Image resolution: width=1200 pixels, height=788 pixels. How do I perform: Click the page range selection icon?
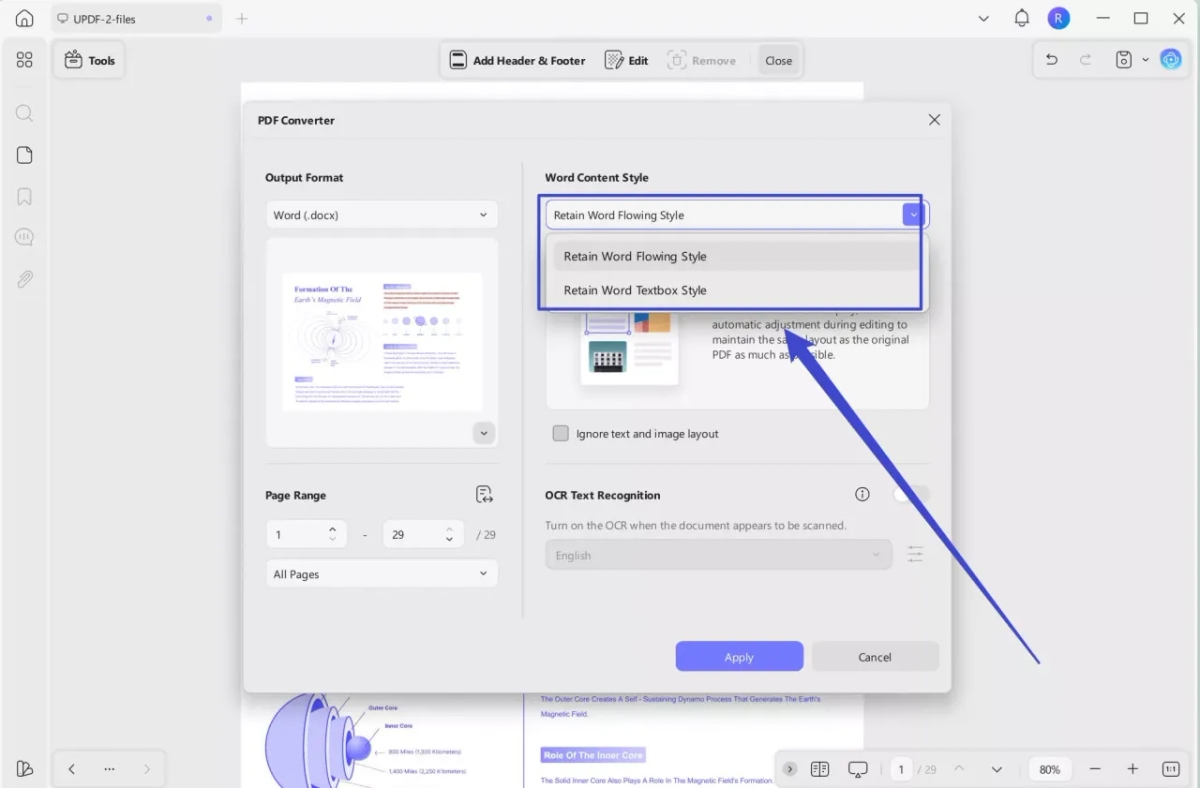click(x=484, y=494)
